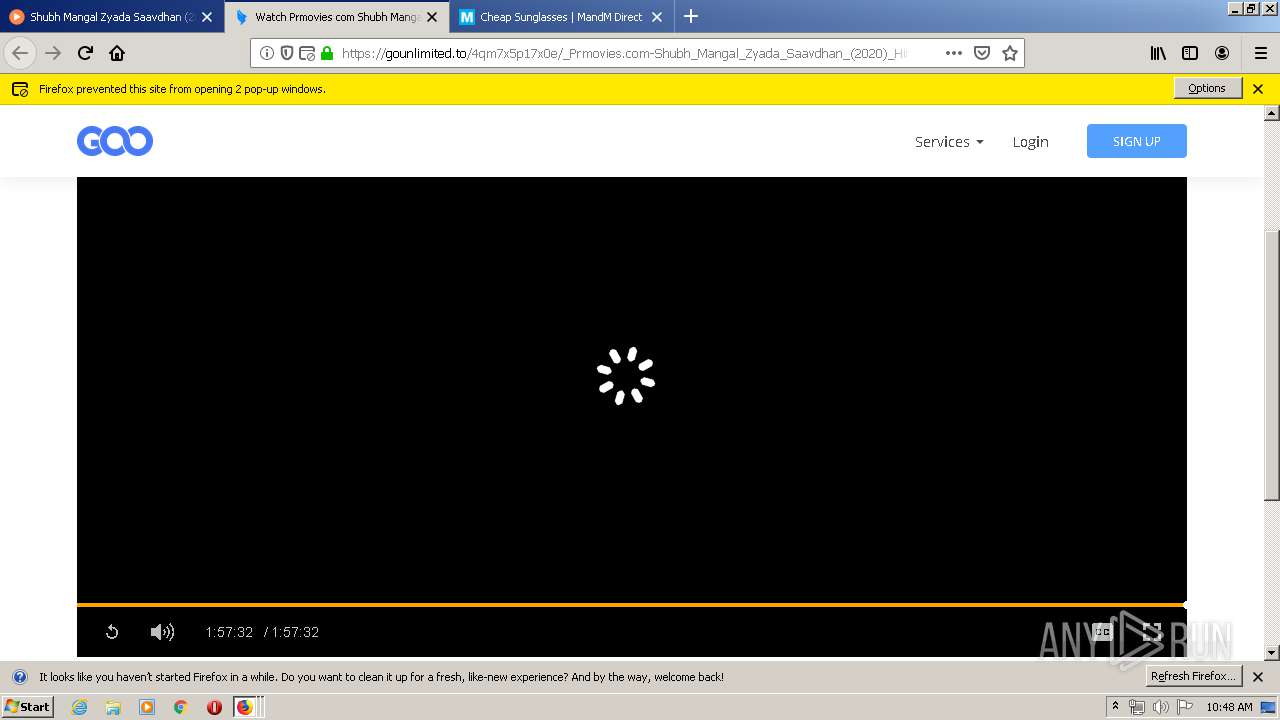This screenshot has width=1280, height=720.
Task: Open tracking protection shield icon
Action: point(287,53)
